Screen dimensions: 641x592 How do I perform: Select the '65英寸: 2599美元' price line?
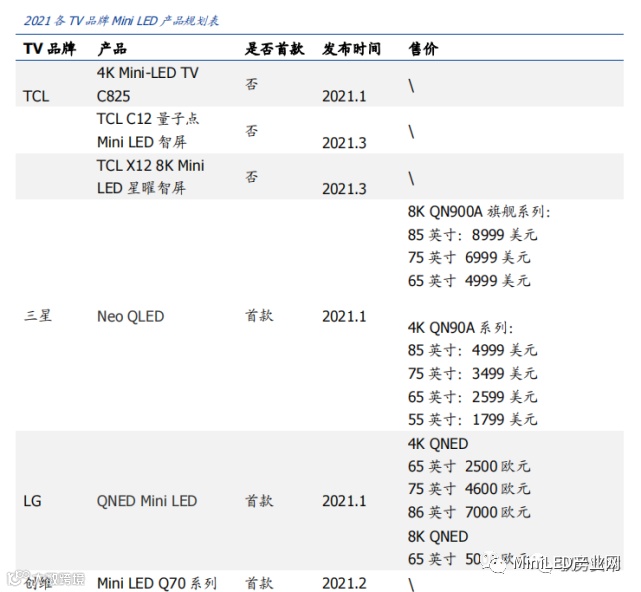pos(473,397)
